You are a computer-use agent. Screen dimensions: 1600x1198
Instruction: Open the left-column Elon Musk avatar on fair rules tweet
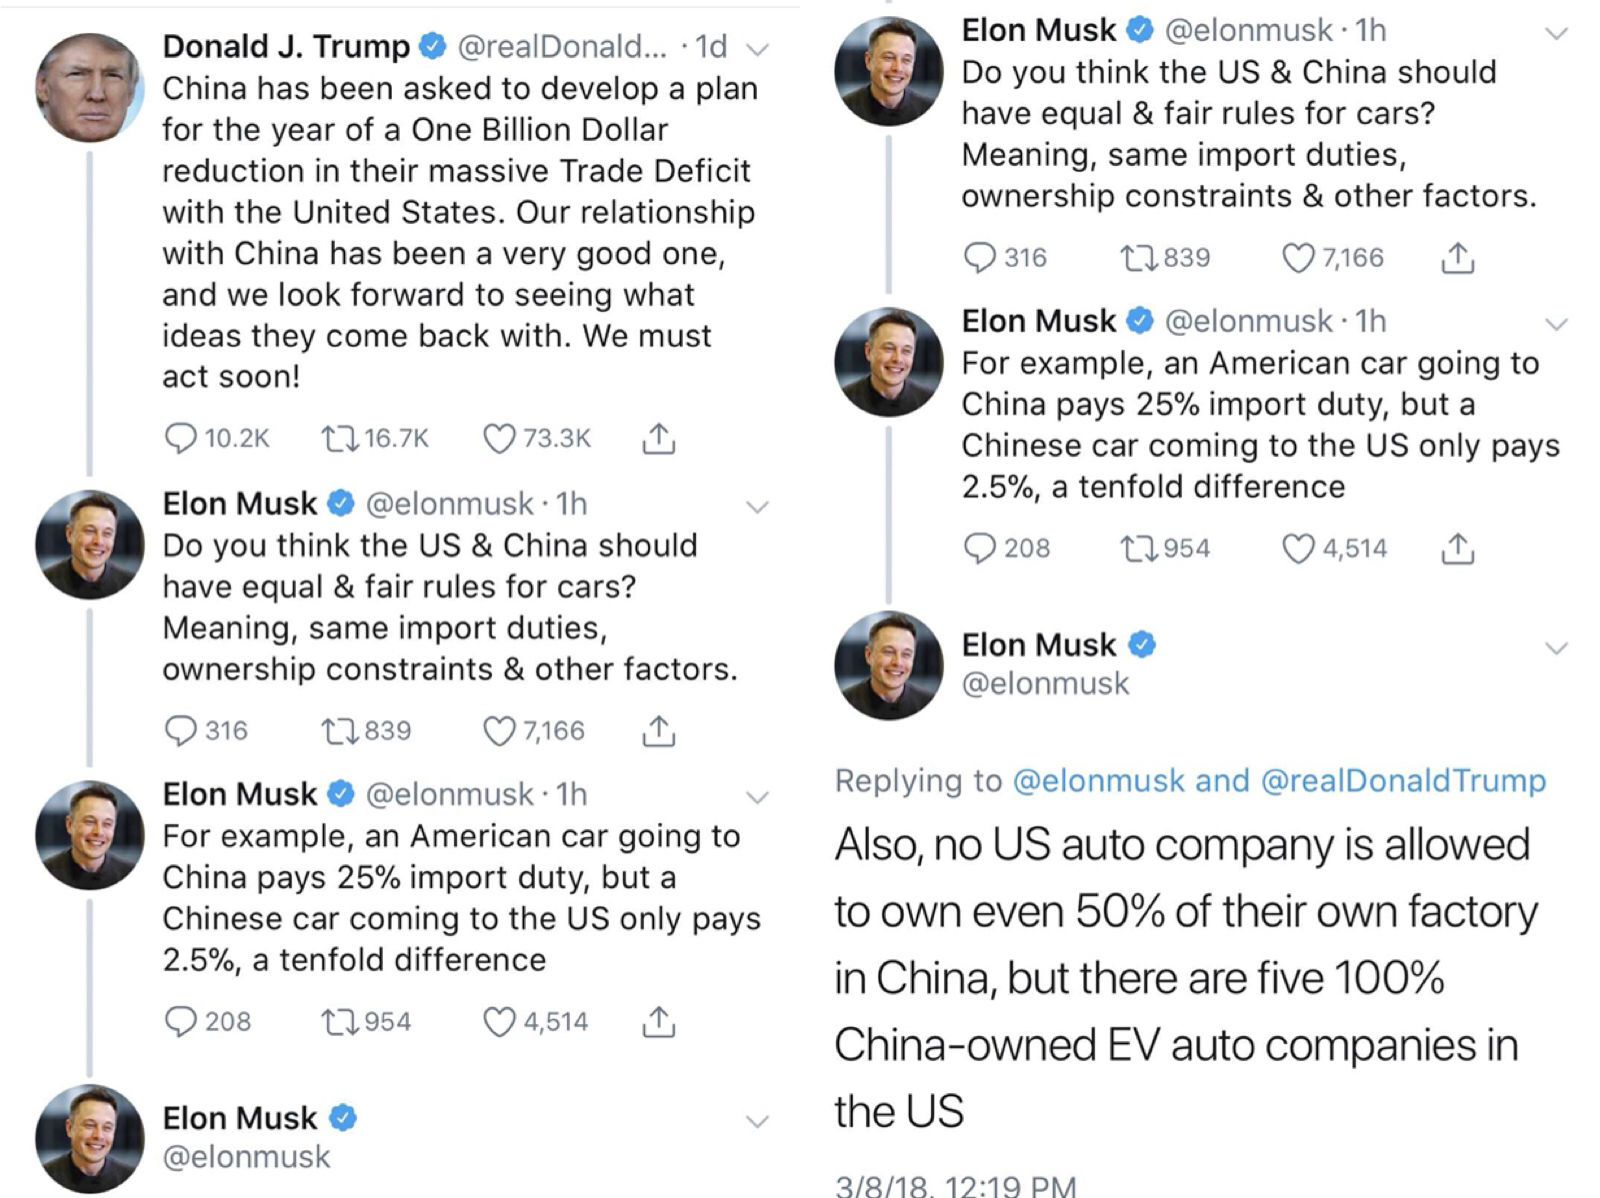click(x=89, y=544)
